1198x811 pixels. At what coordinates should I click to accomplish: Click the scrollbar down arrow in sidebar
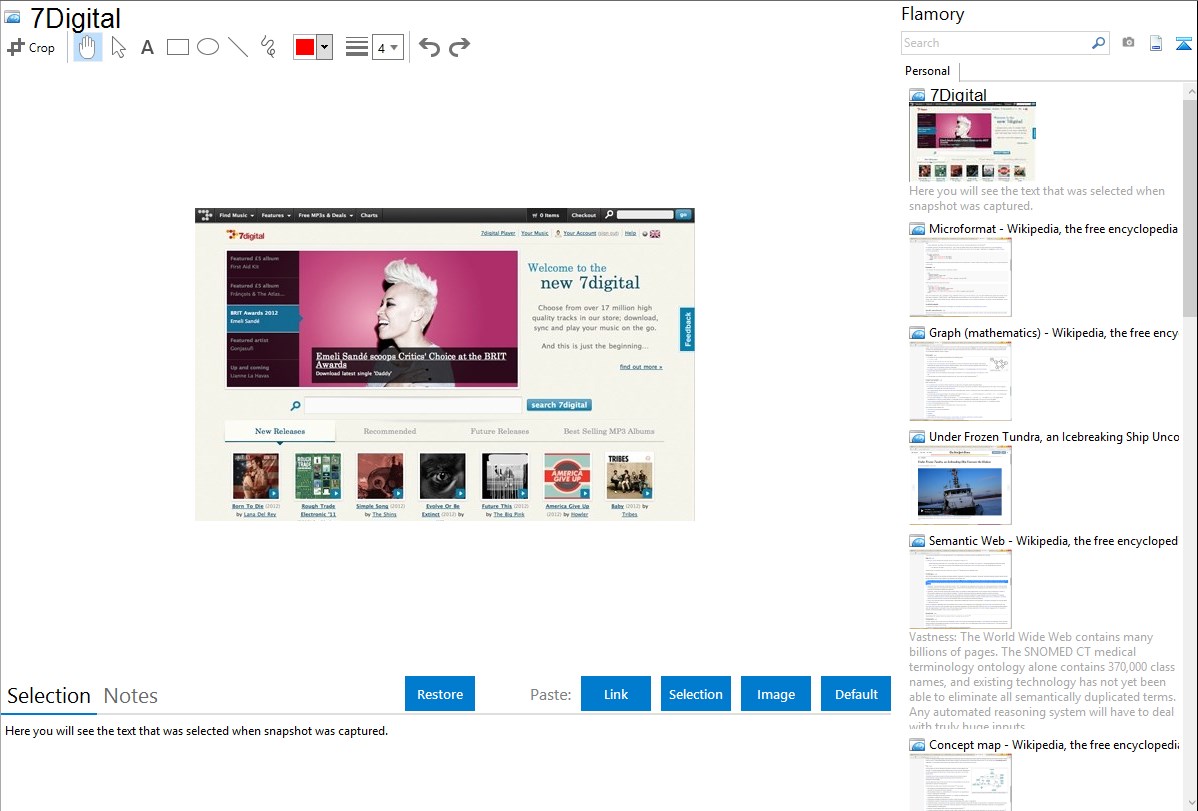[x=1190, y=803]
